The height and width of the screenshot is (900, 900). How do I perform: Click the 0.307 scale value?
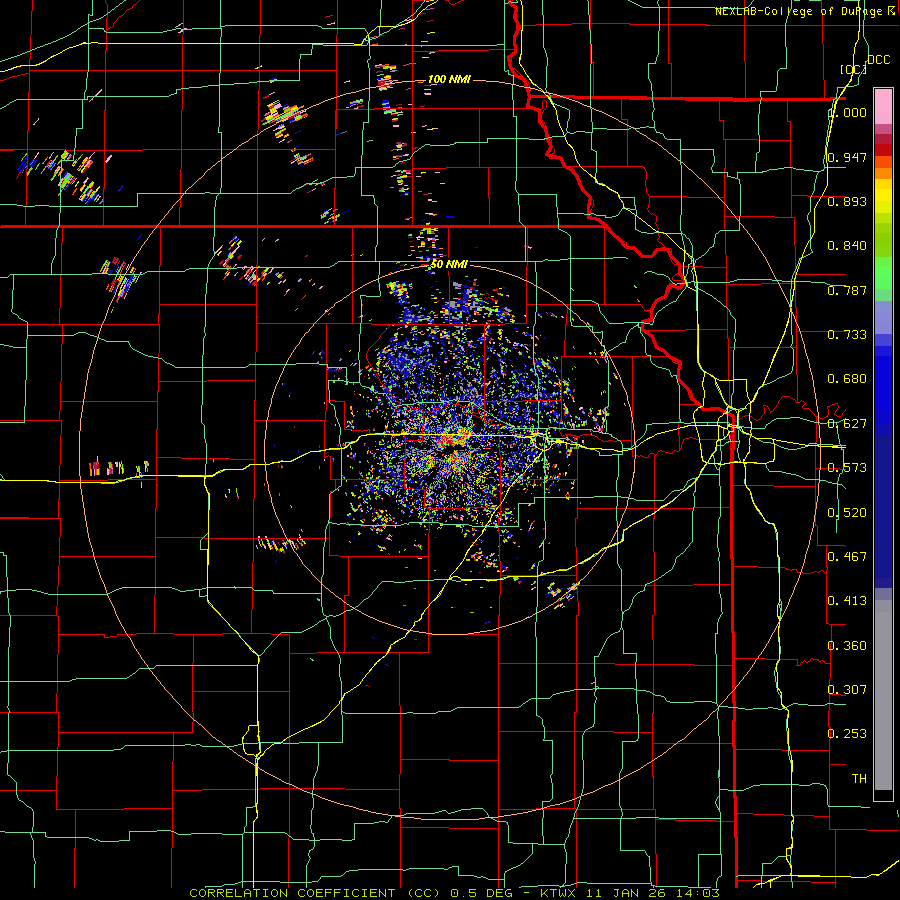click(847, 690)
